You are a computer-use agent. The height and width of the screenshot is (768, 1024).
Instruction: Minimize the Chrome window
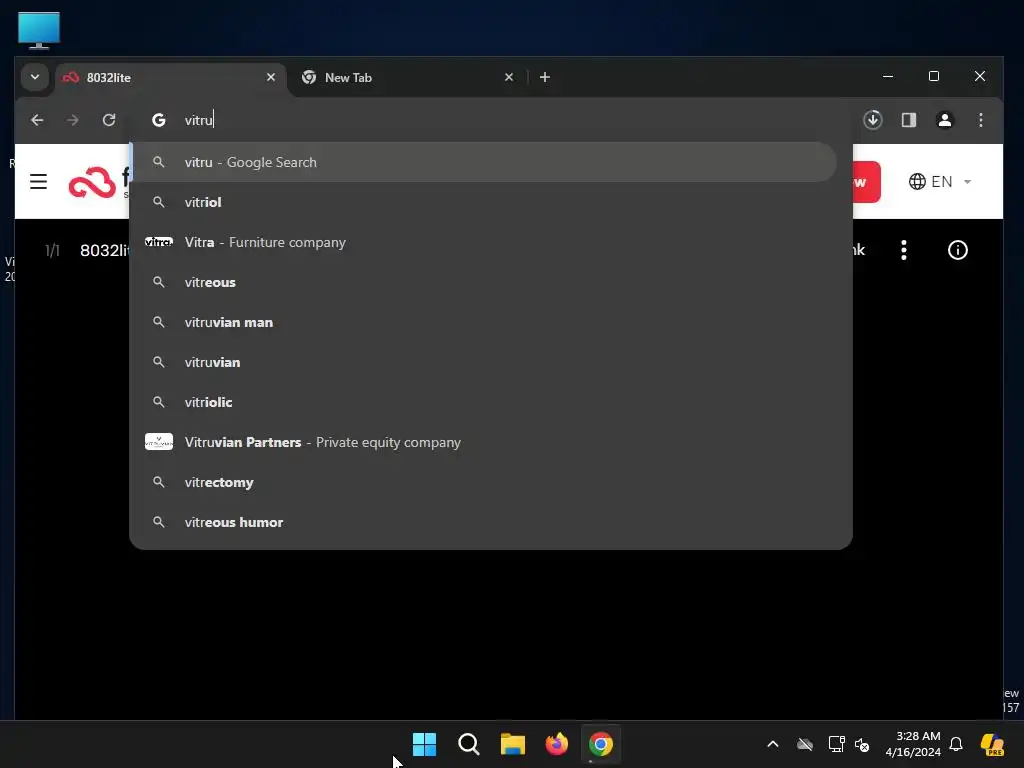coord(888,76)
